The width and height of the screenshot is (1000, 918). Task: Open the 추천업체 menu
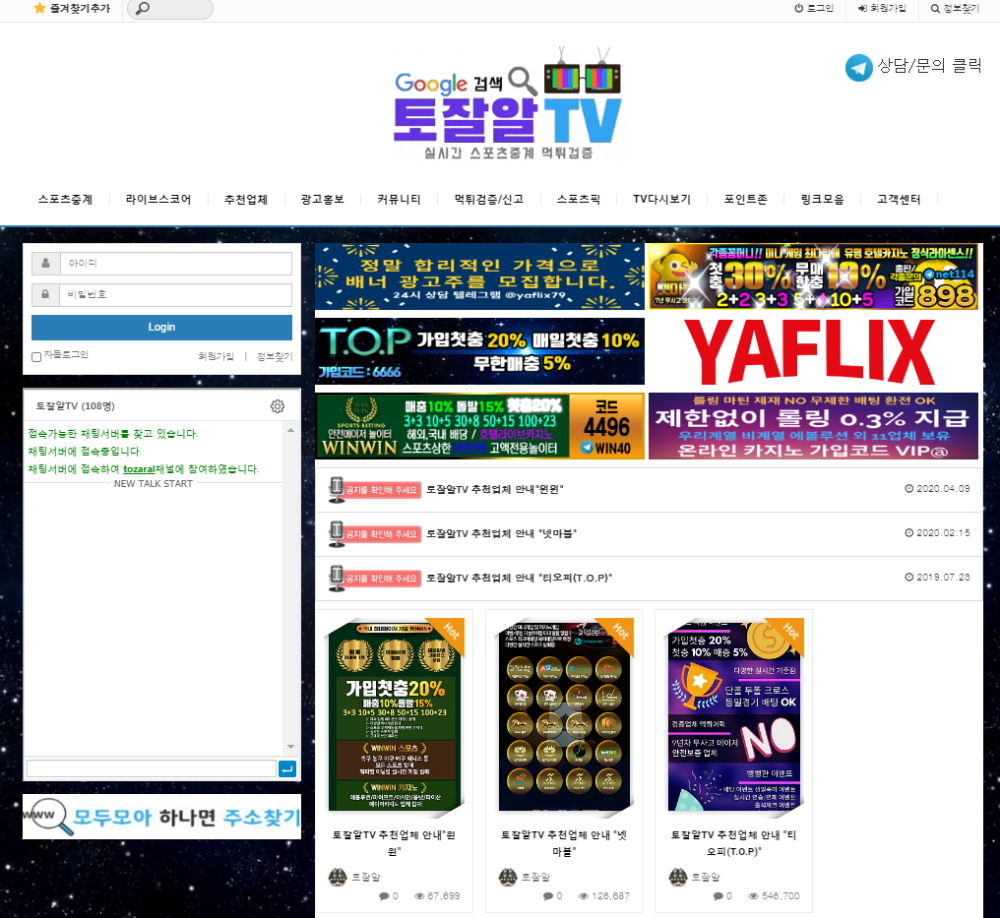246,199
